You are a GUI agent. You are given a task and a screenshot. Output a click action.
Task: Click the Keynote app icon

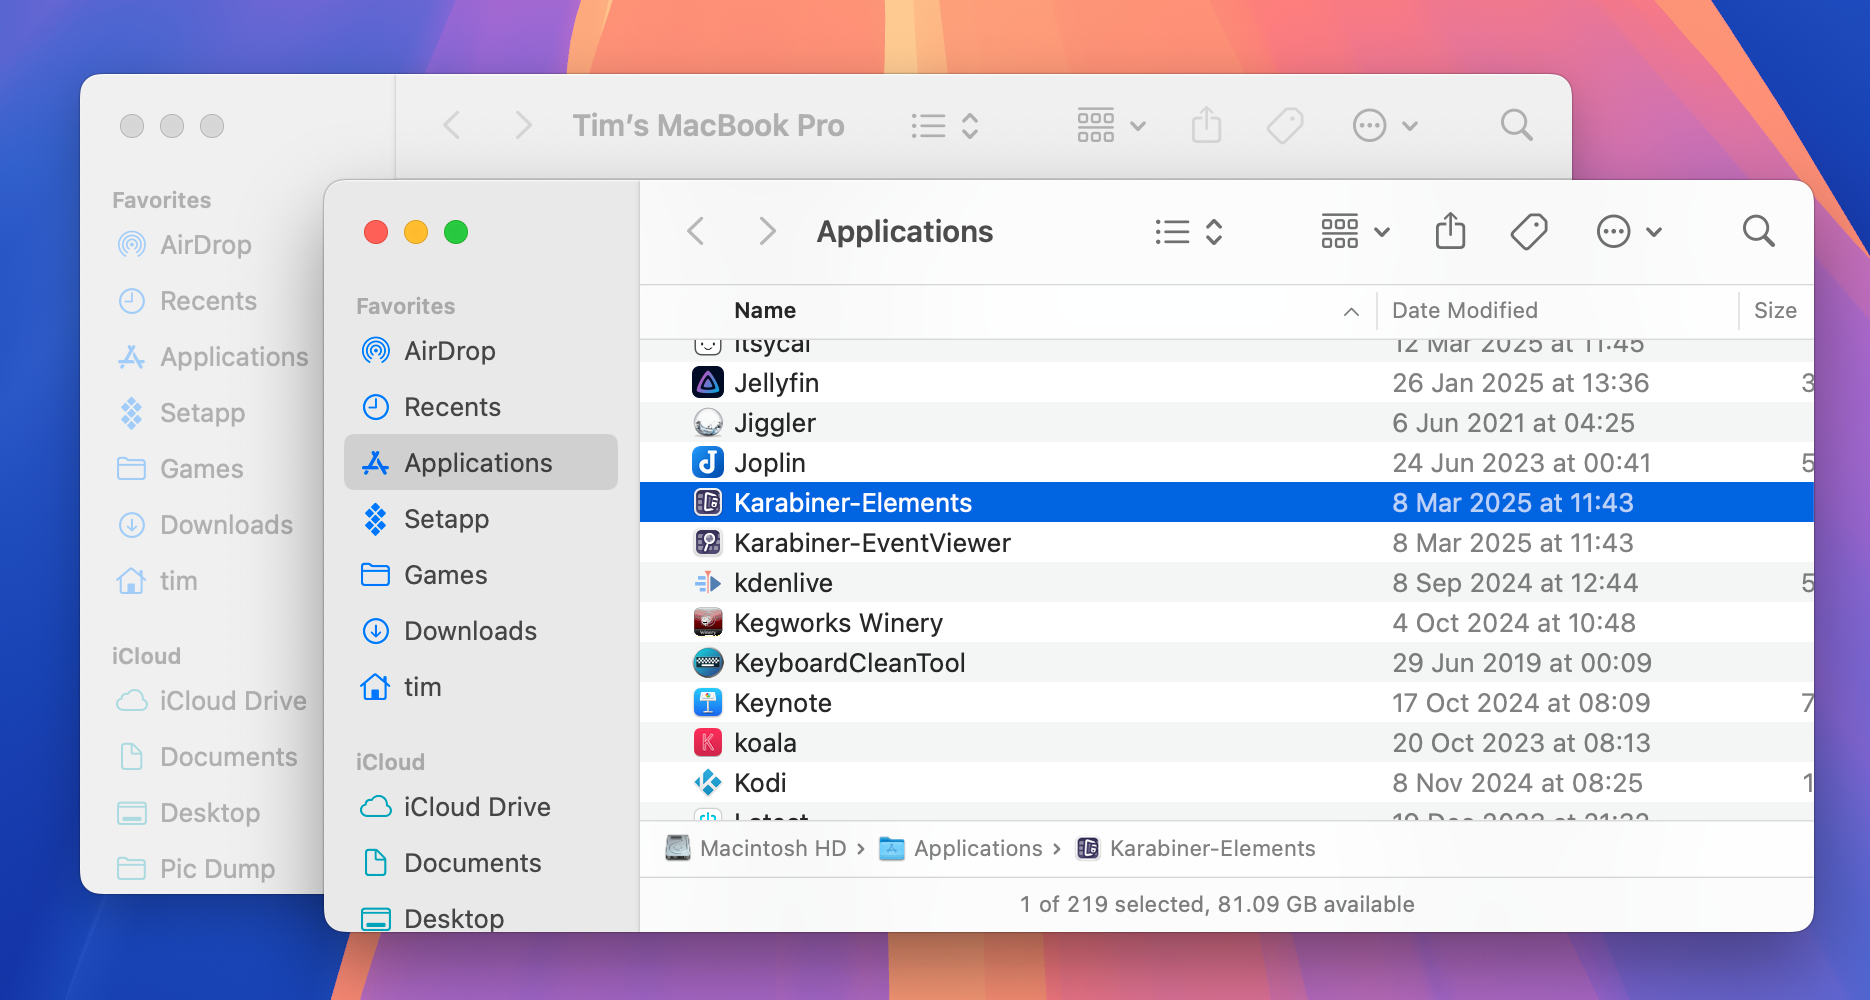708,703
